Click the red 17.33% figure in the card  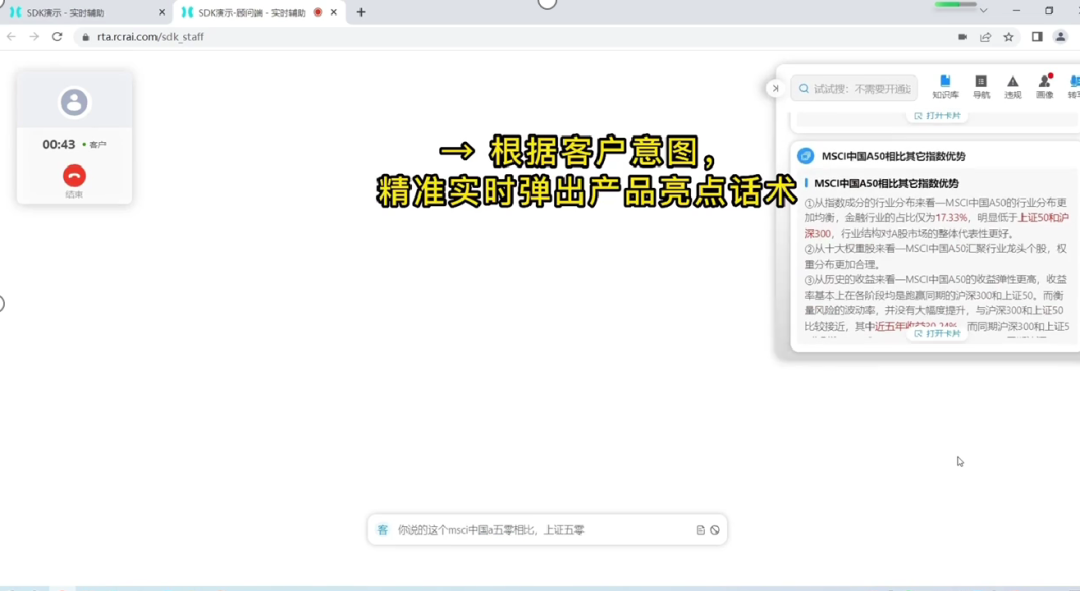click(x=951, y=218)
